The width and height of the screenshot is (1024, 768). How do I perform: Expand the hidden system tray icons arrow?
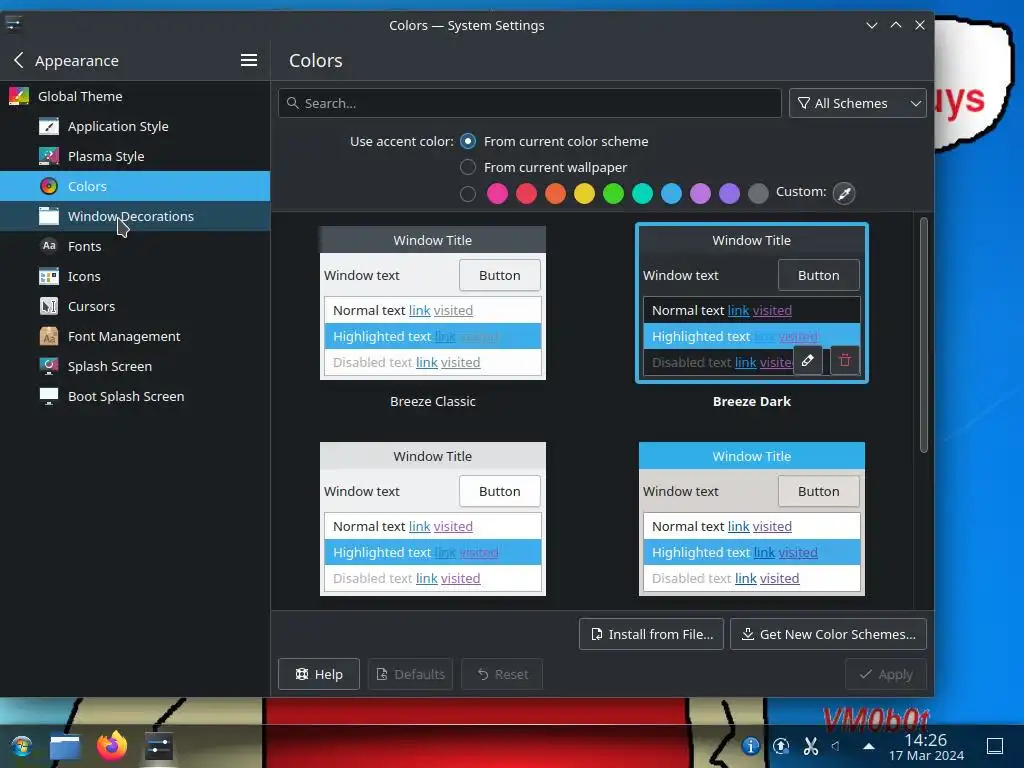tap(869, 746)
